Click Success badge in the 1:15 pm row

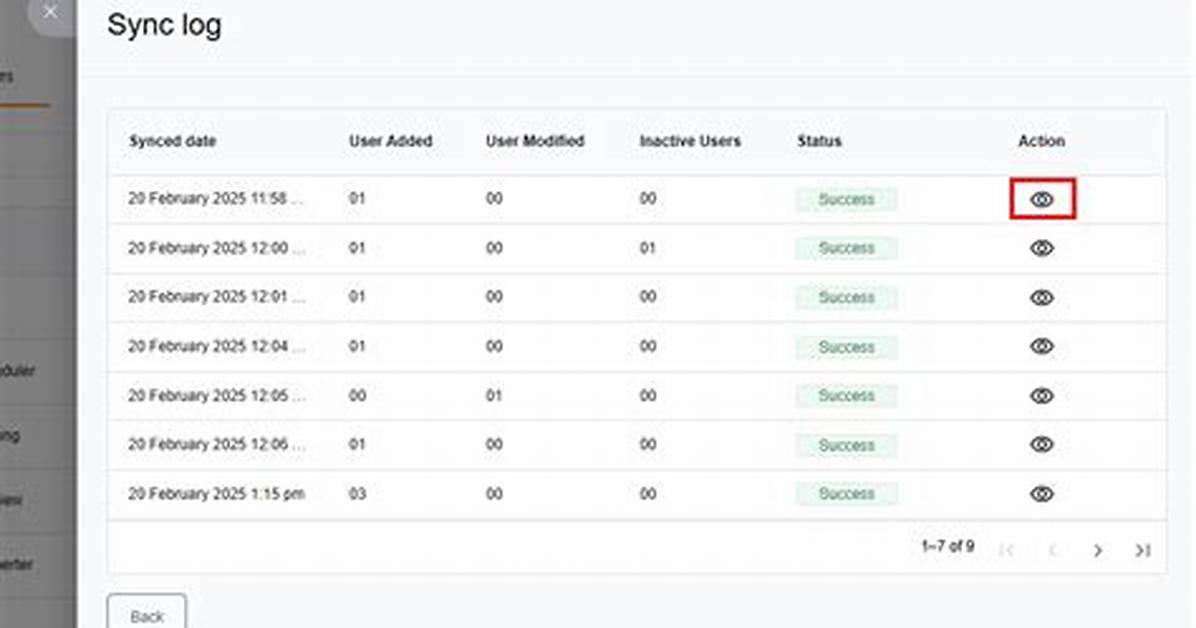(847, 494)
